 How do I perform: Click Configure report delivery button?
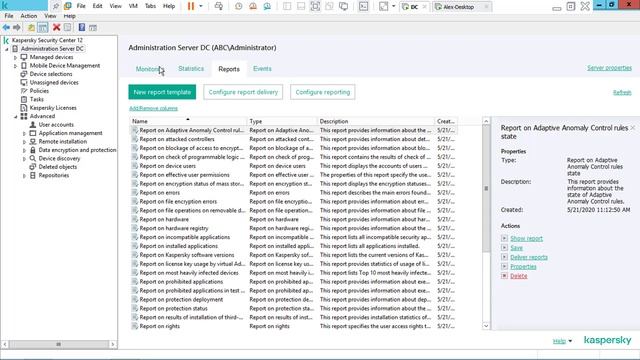243,92
